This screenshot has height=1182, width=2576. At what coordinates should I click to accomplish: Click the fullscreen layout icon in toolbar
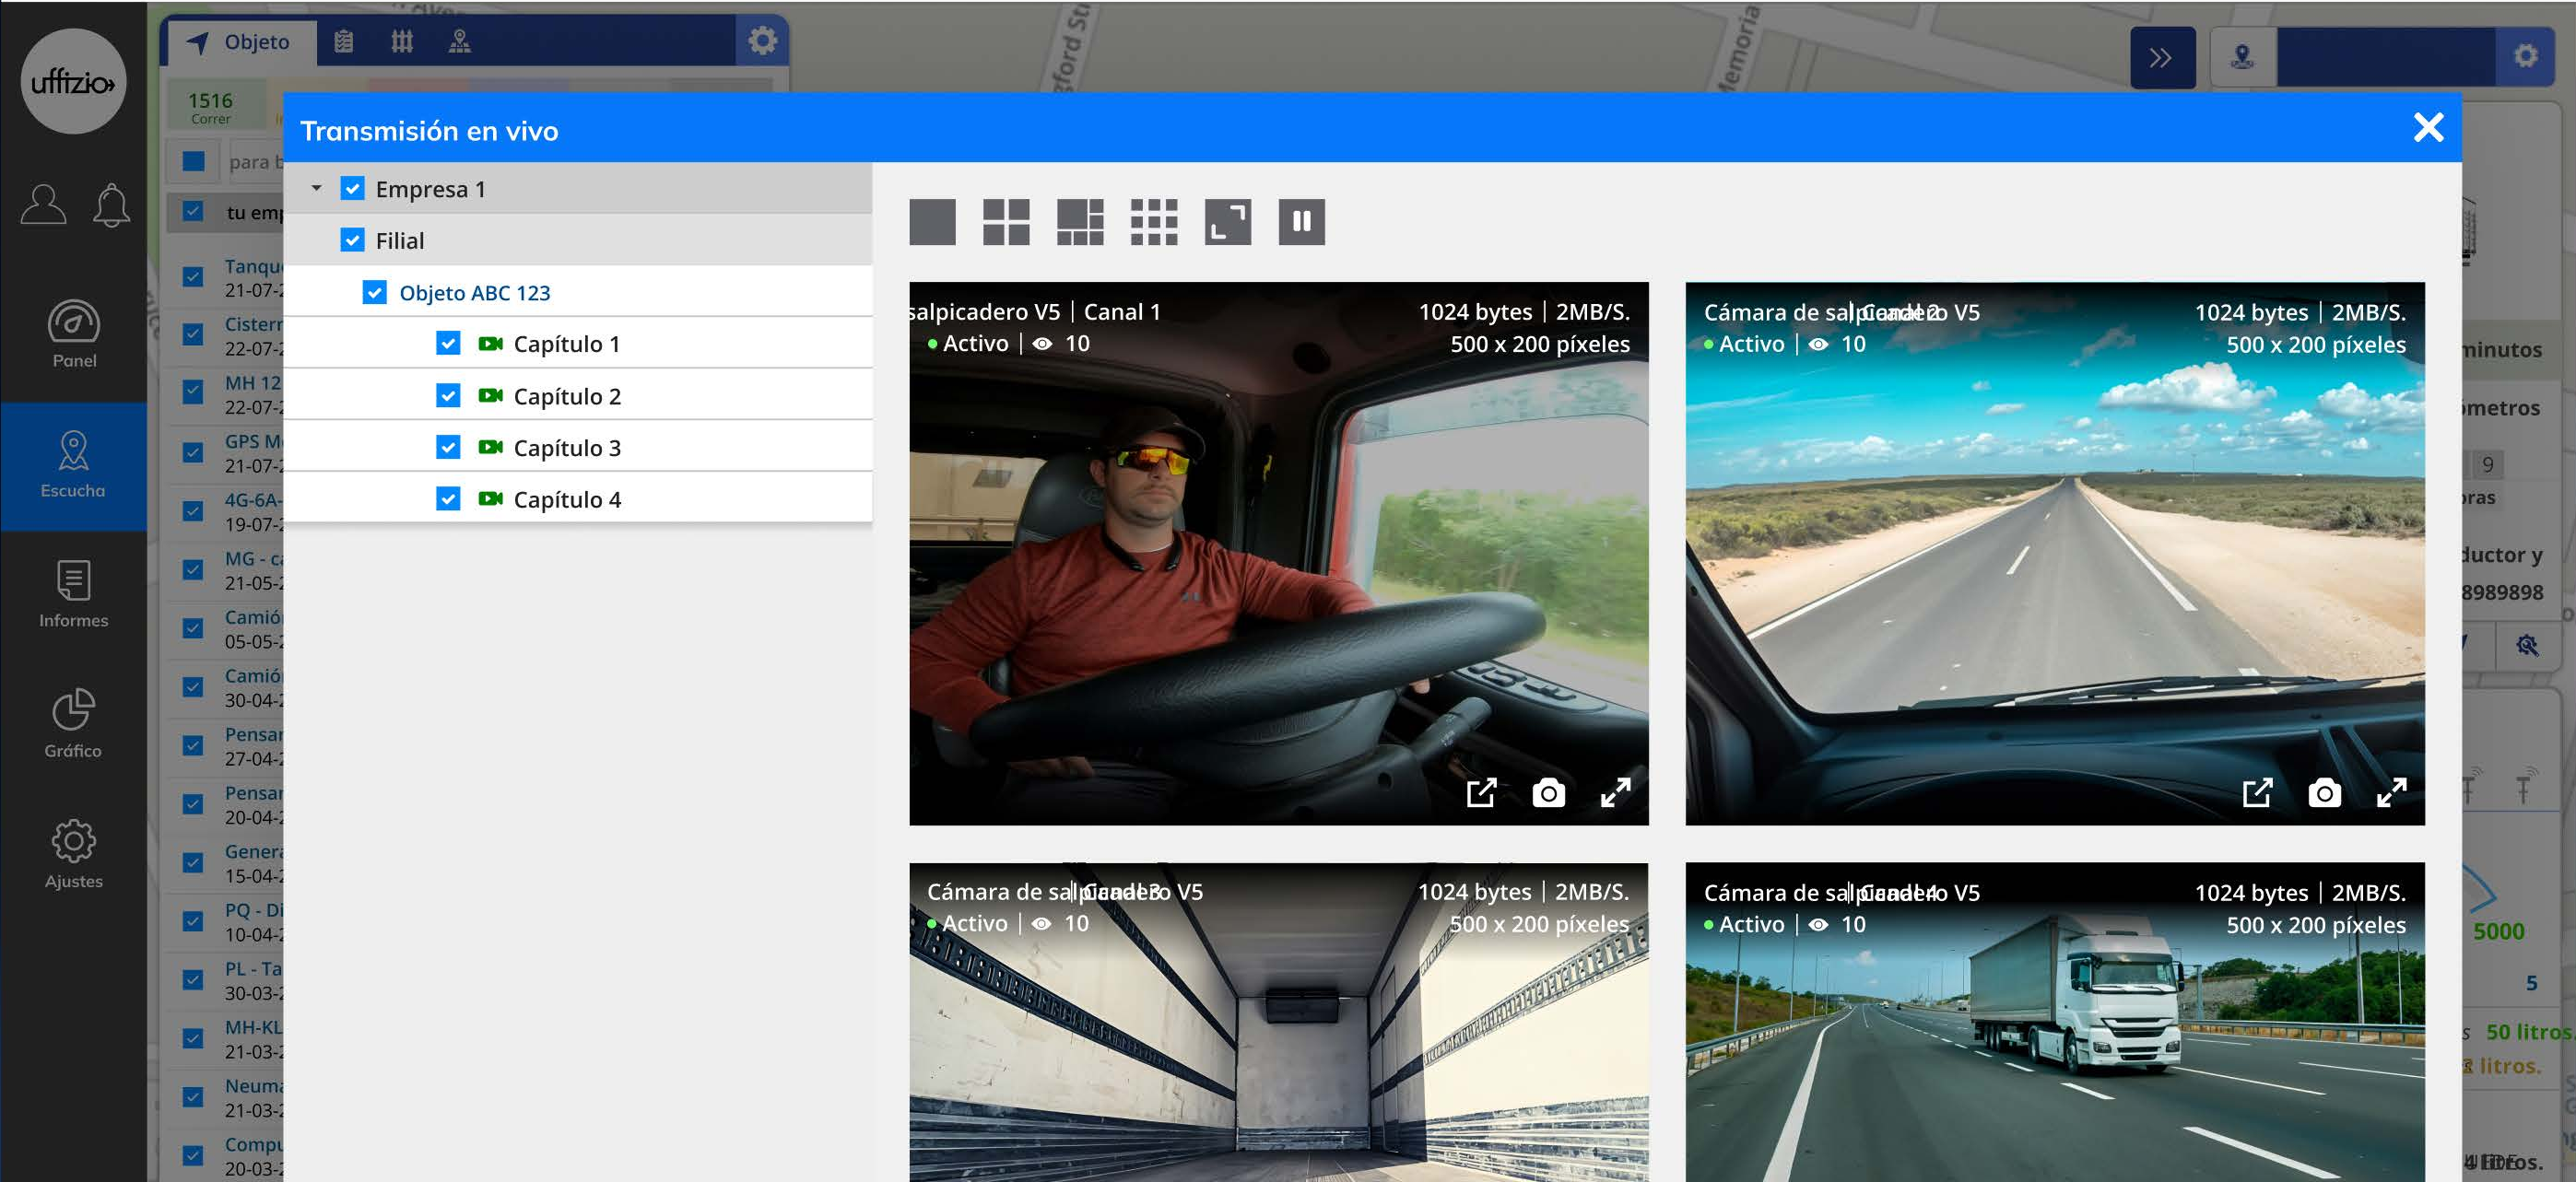(1228, 222)
